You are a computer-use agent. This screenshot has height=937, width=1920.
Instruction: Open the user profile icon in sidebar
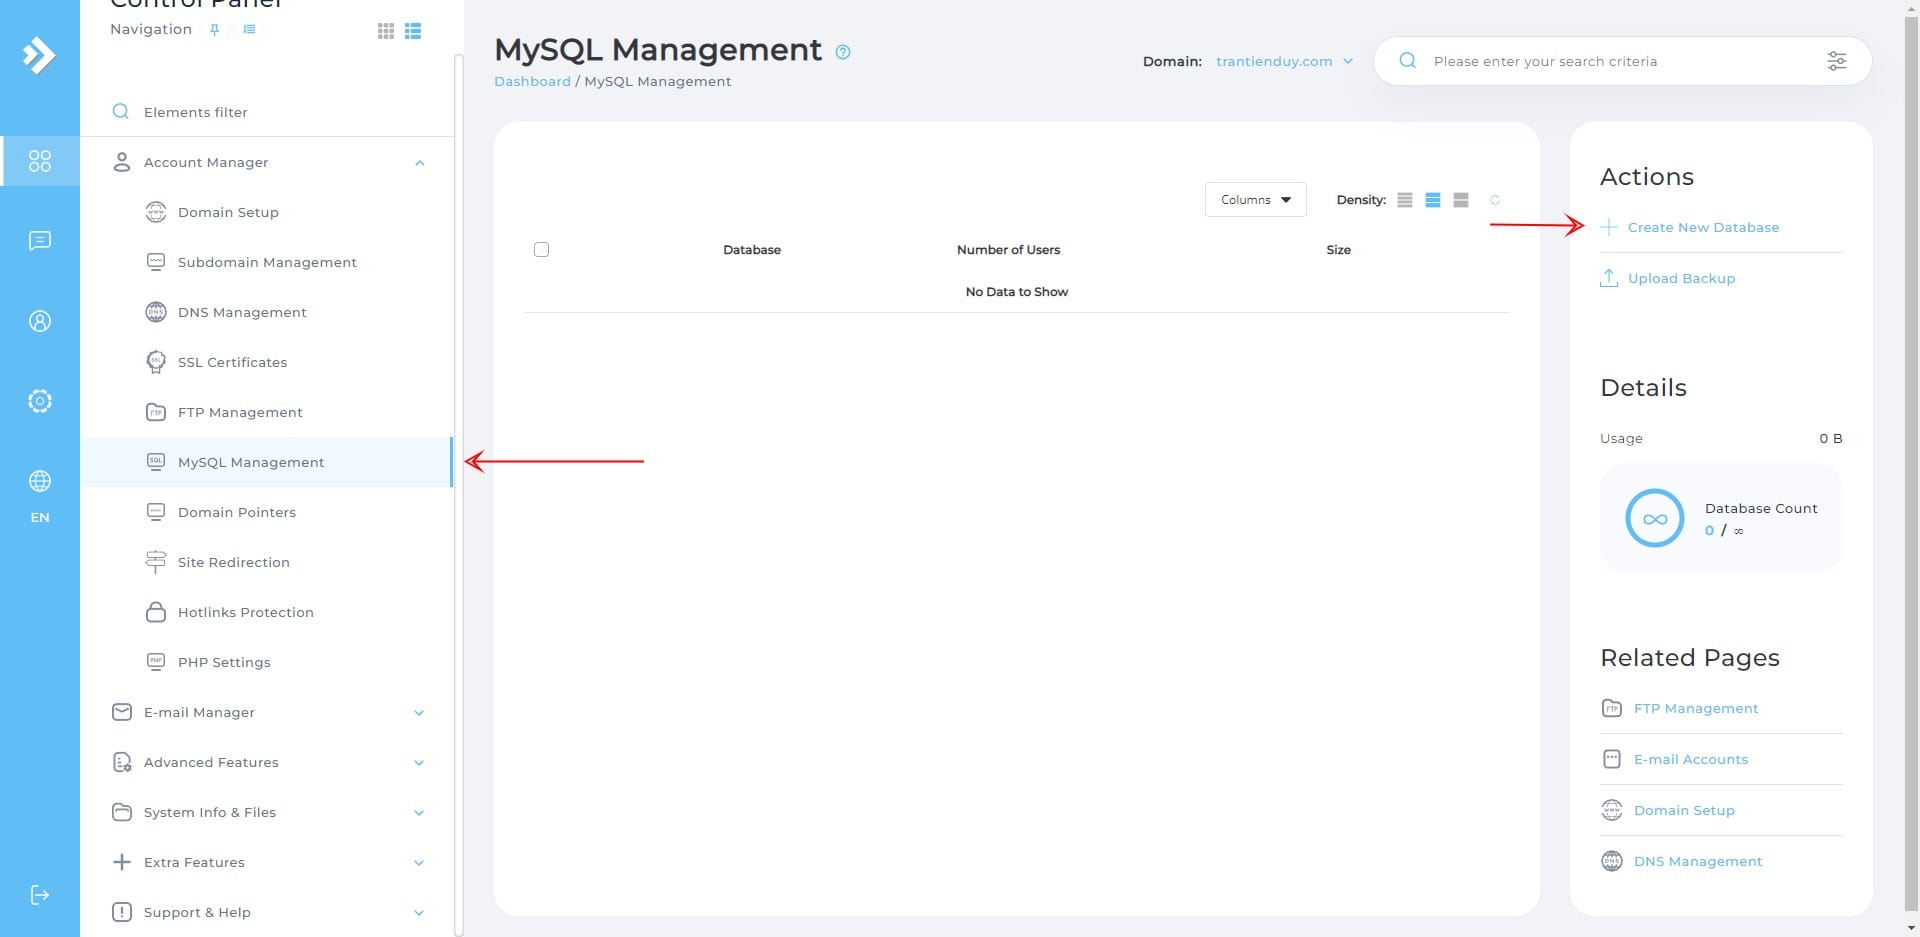coord(40,321)
